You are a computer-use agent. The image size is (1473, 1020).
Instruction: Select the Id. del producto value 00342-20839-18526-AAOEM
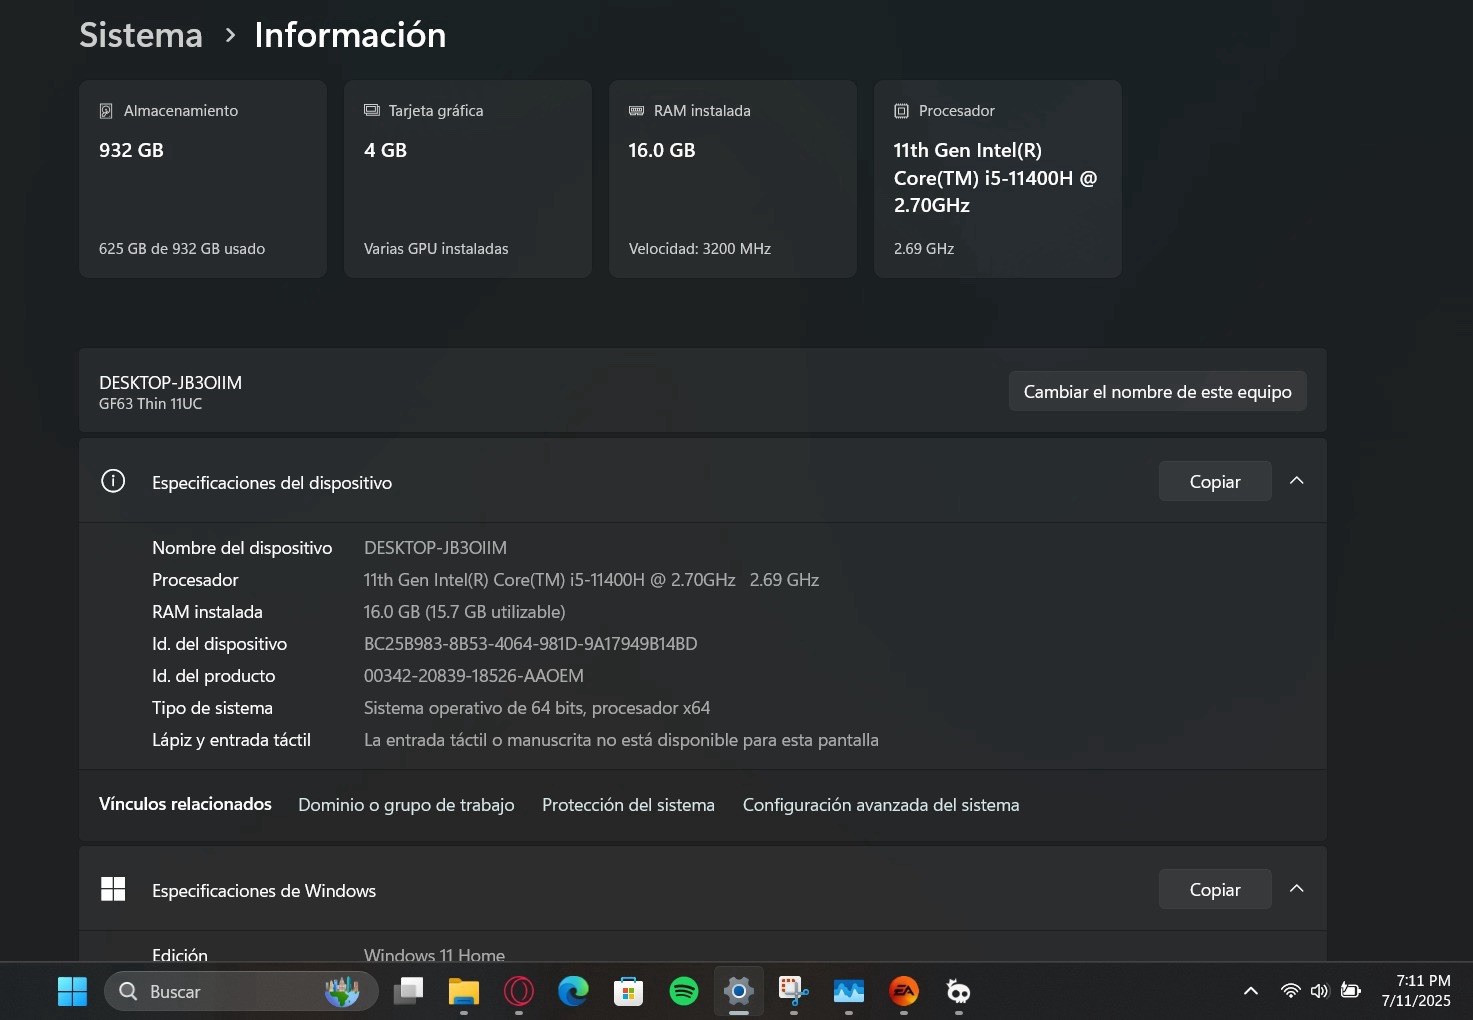click(474, 676)
